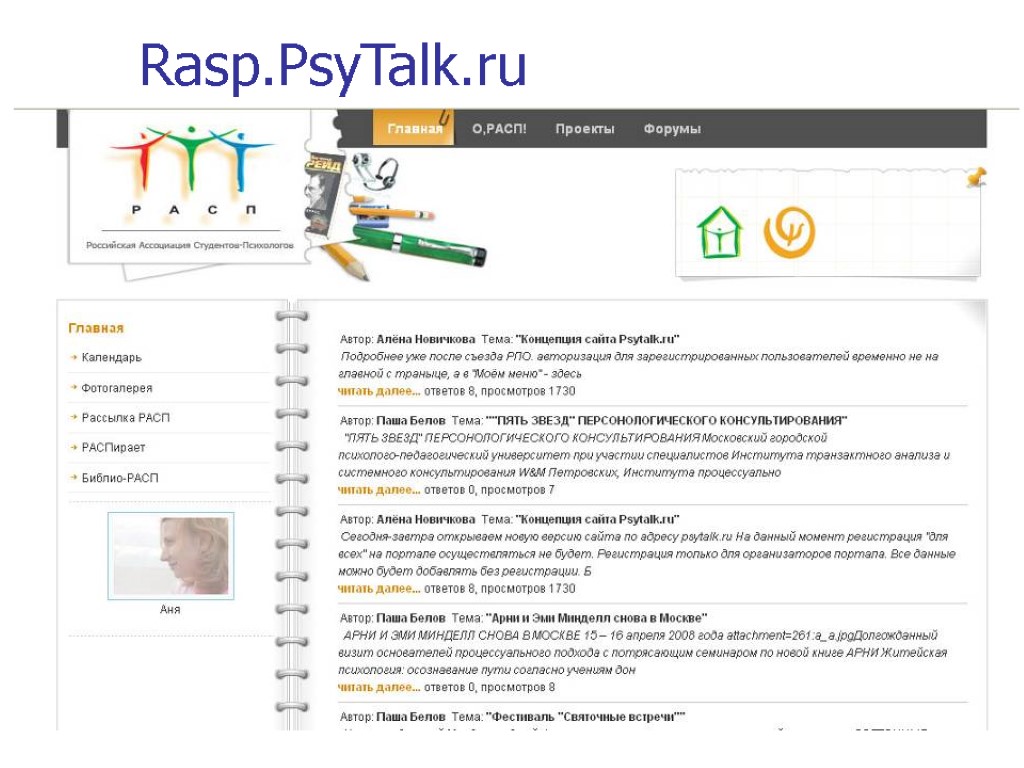Open the Календарь sidebar link

pos(112,357)
